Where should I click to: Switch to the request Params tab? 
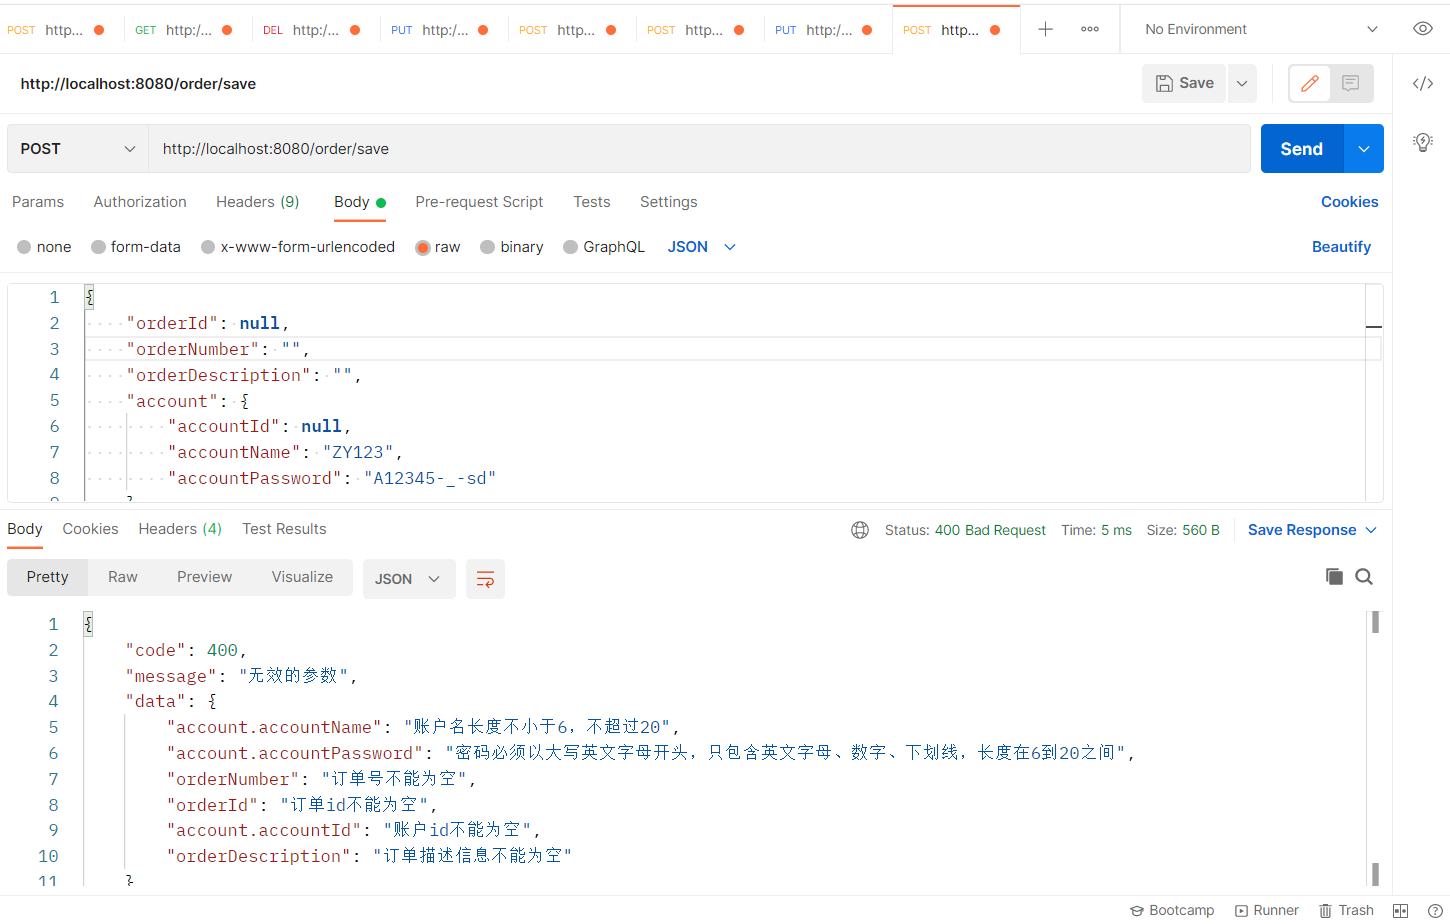pos(38,202)
